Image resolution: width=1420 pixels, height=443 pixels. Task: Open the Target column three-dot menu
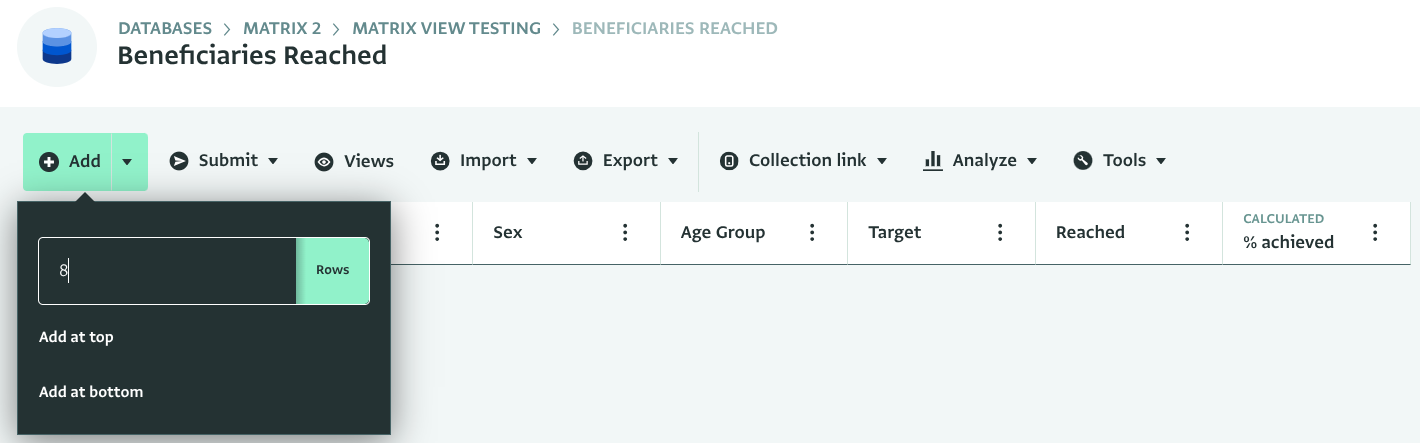1000,233
